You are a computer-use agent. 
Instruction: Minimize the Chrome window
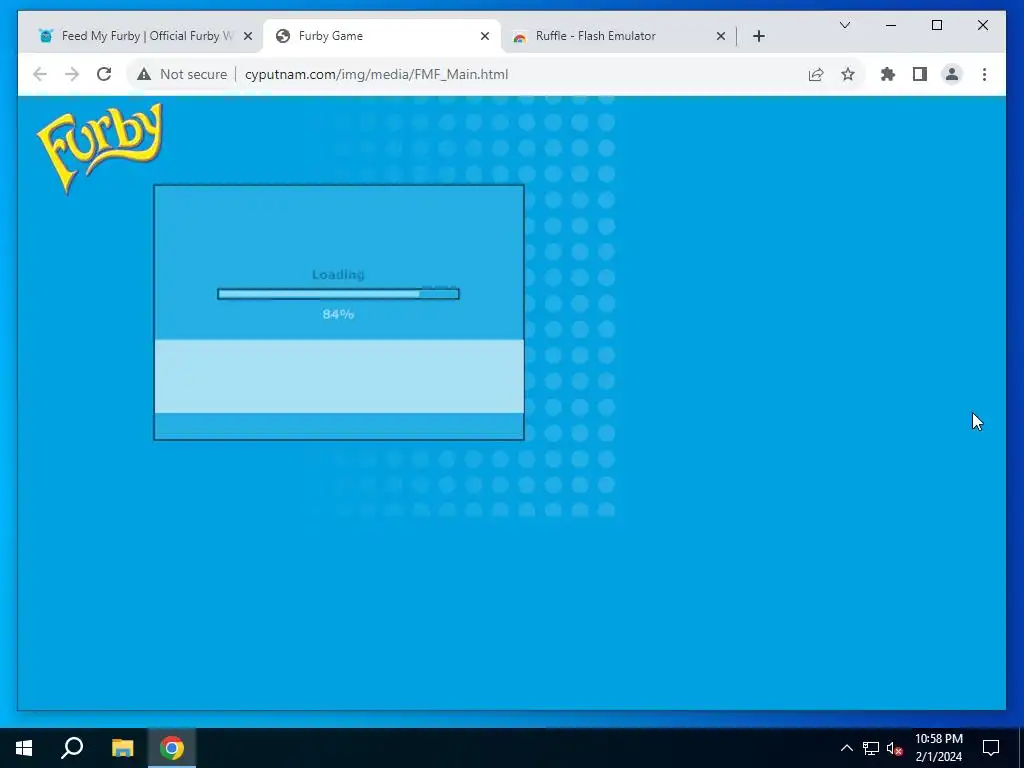point(891,25)
